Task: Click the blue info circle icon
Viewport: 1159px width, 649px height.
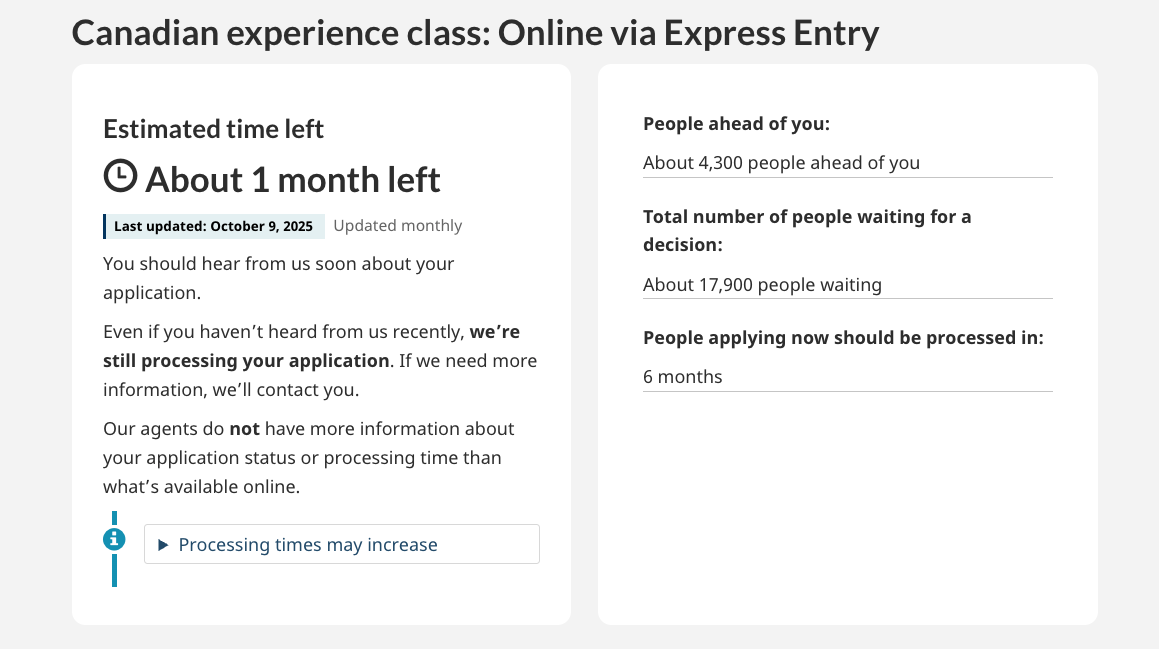Action: [x=114, y=539]
